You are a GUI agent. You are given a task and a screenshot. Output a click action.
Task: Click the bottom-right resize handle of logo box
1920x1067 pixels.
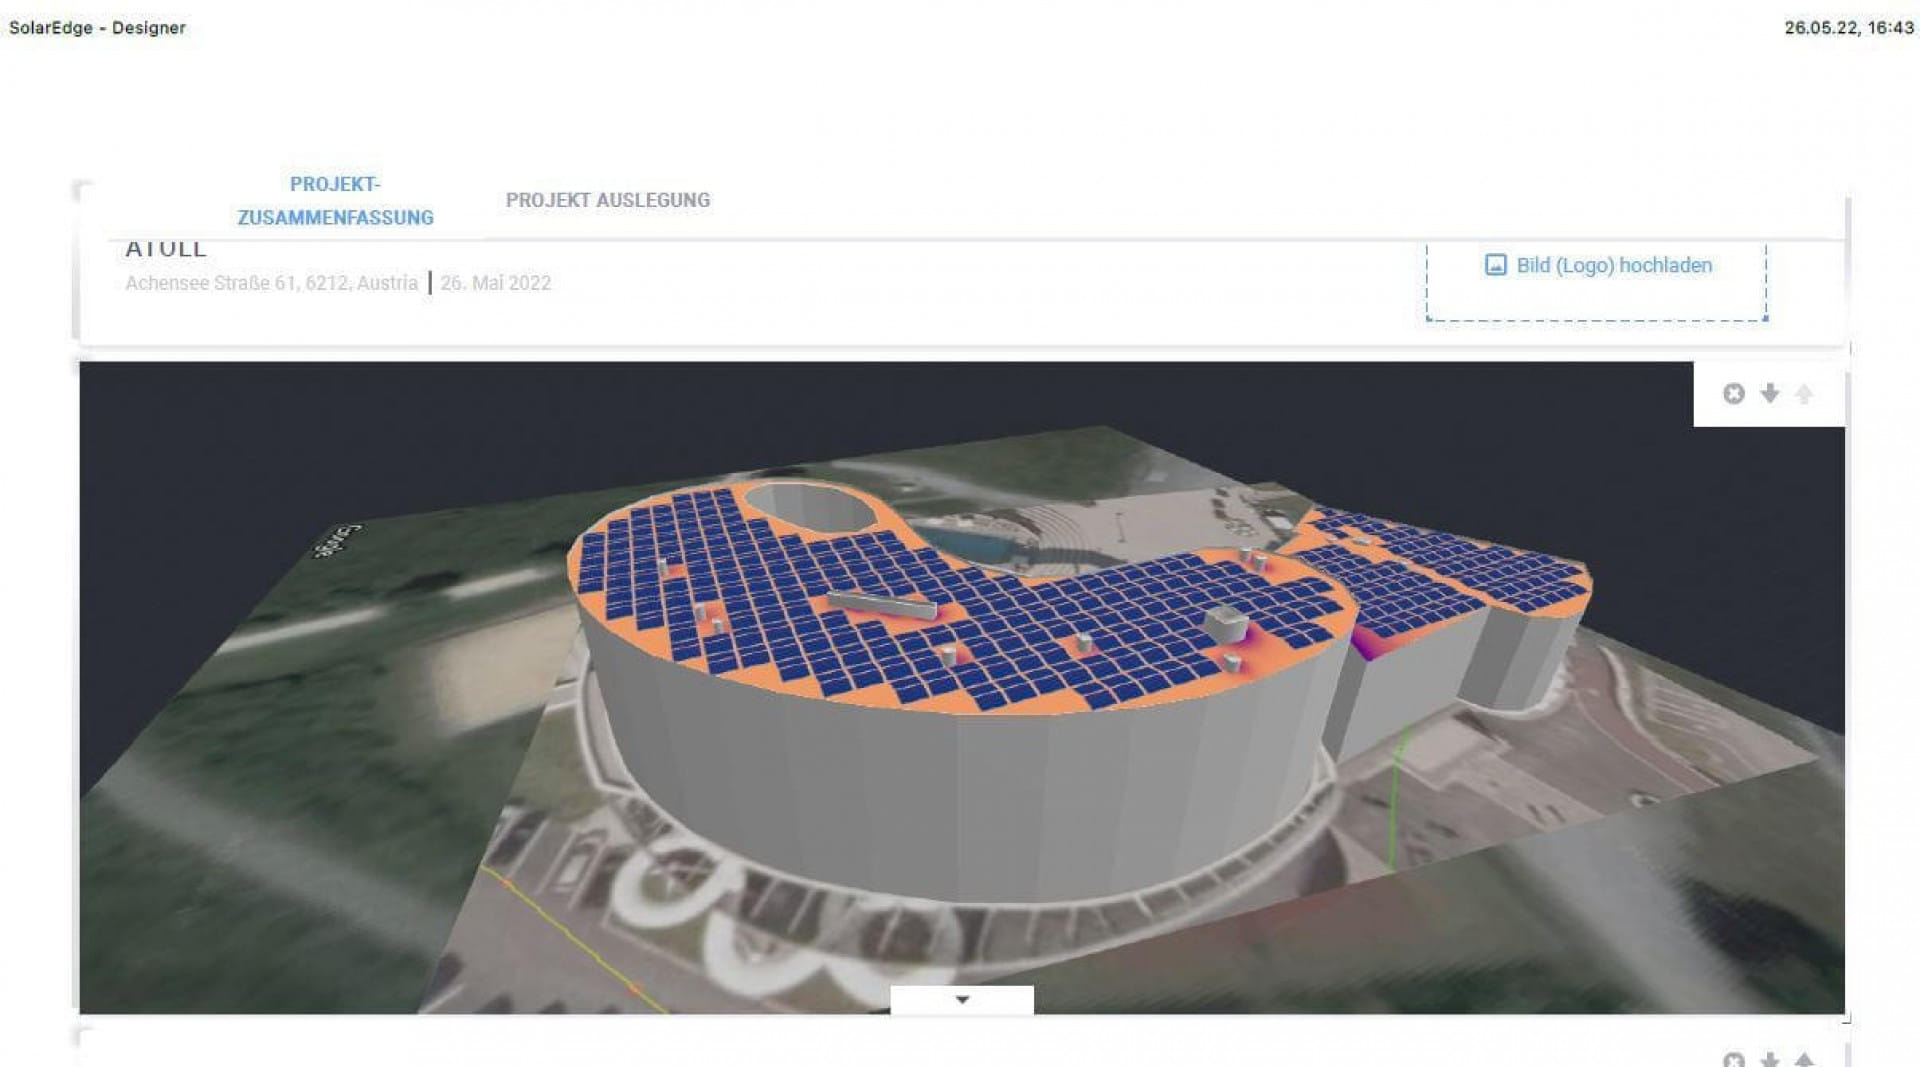pos(1766,319)
